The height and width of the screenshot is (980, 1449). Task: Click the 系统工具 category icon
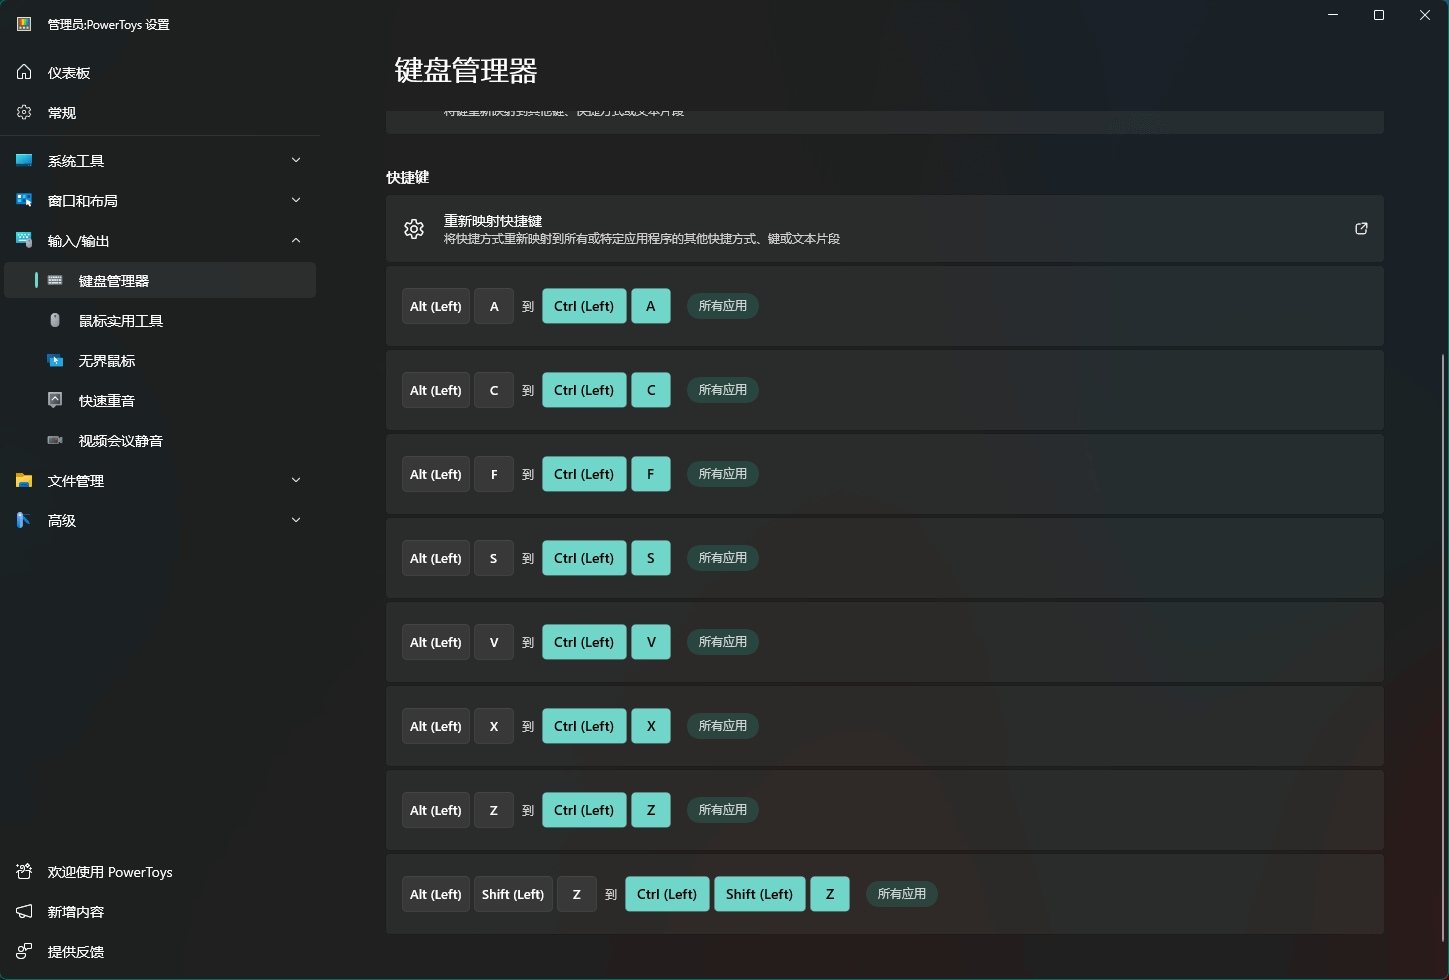point(24,160)
